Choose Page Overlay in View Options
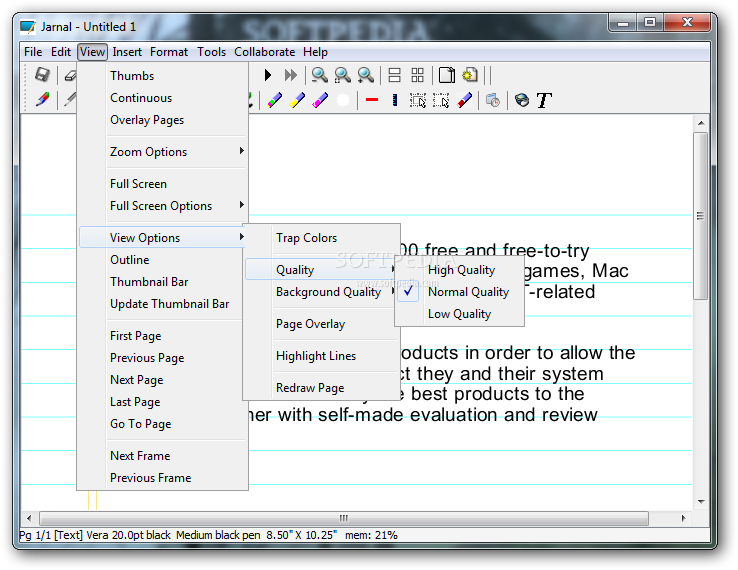The width and height of the screenshot is (738, 570). point(322,324)
